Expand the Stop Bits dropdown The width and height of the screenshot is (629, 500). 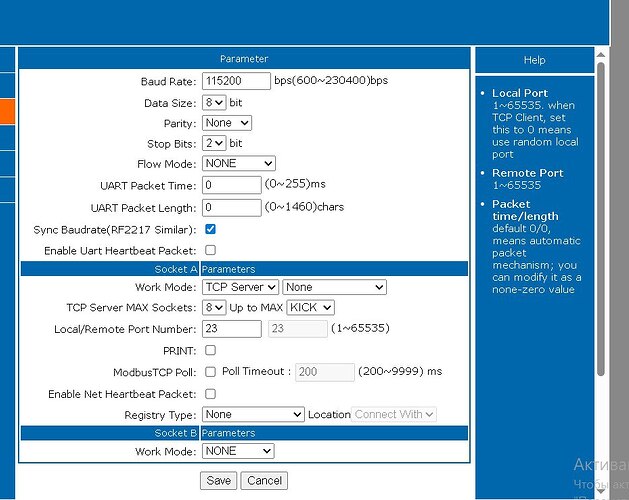click(214, 143)
